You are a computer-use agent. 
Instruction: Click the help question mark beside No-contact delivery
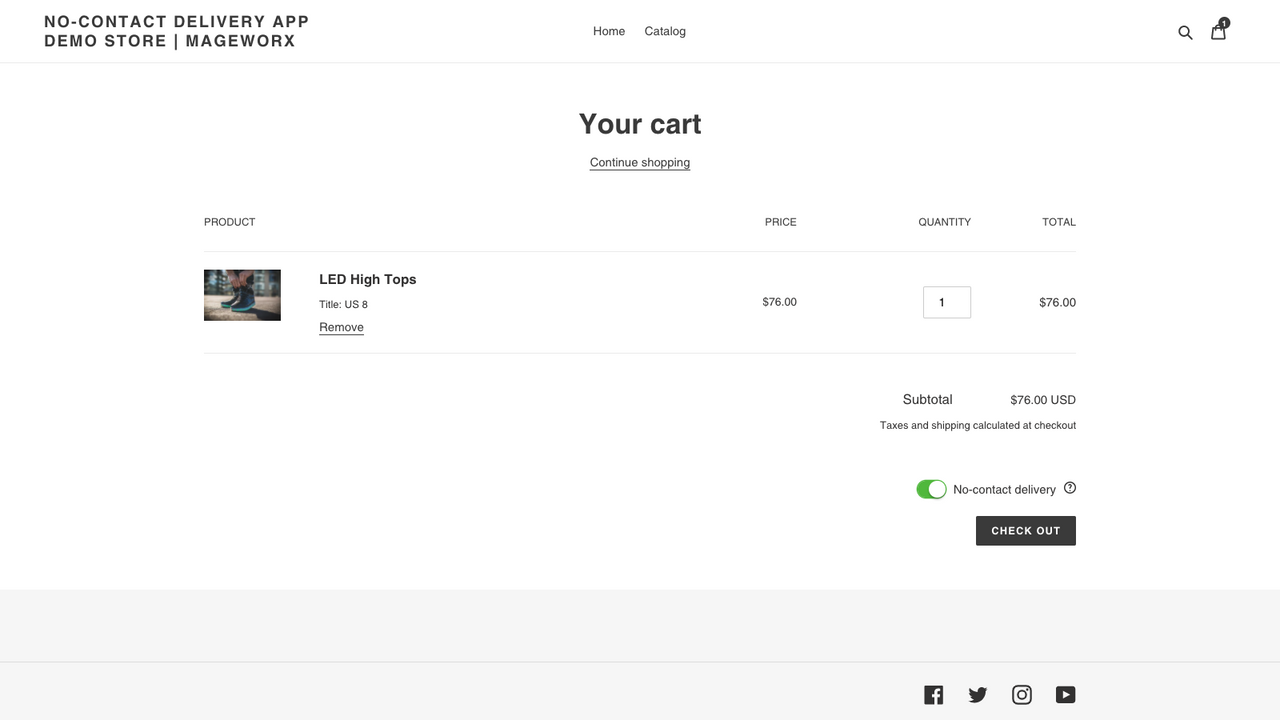pos(1069,488)
